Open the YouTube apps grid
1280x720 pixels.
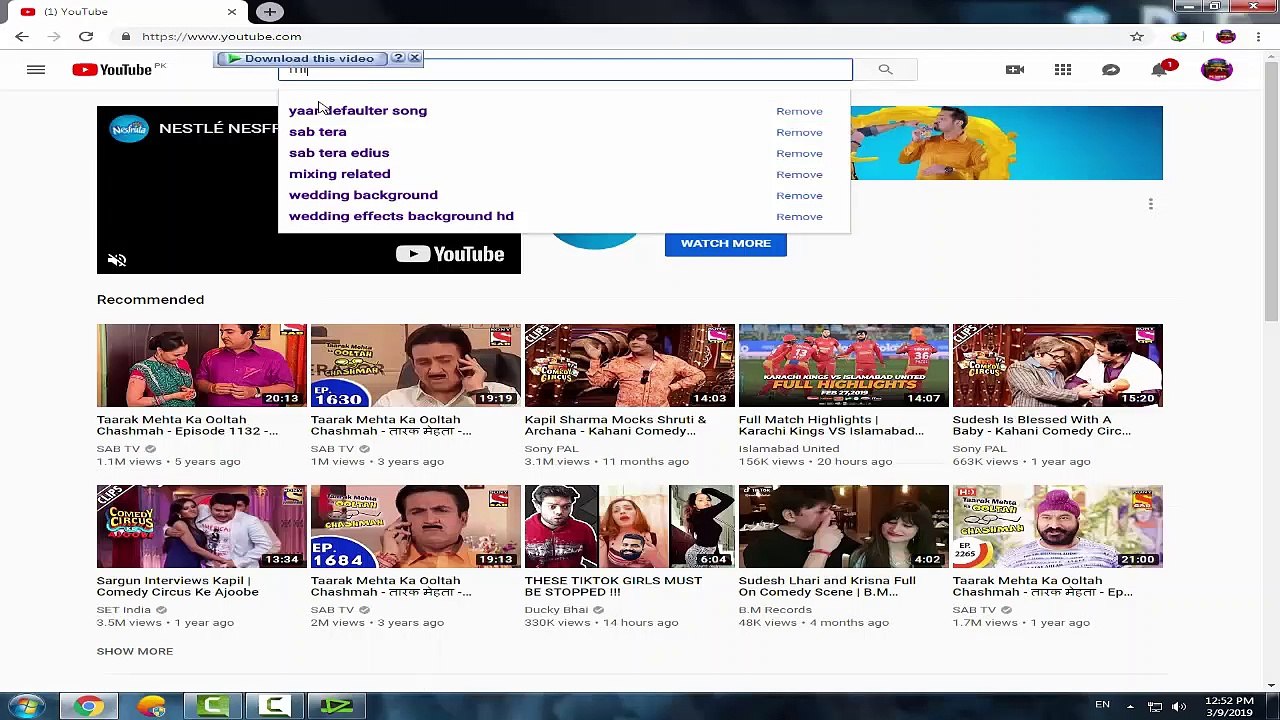[1063, 69]
